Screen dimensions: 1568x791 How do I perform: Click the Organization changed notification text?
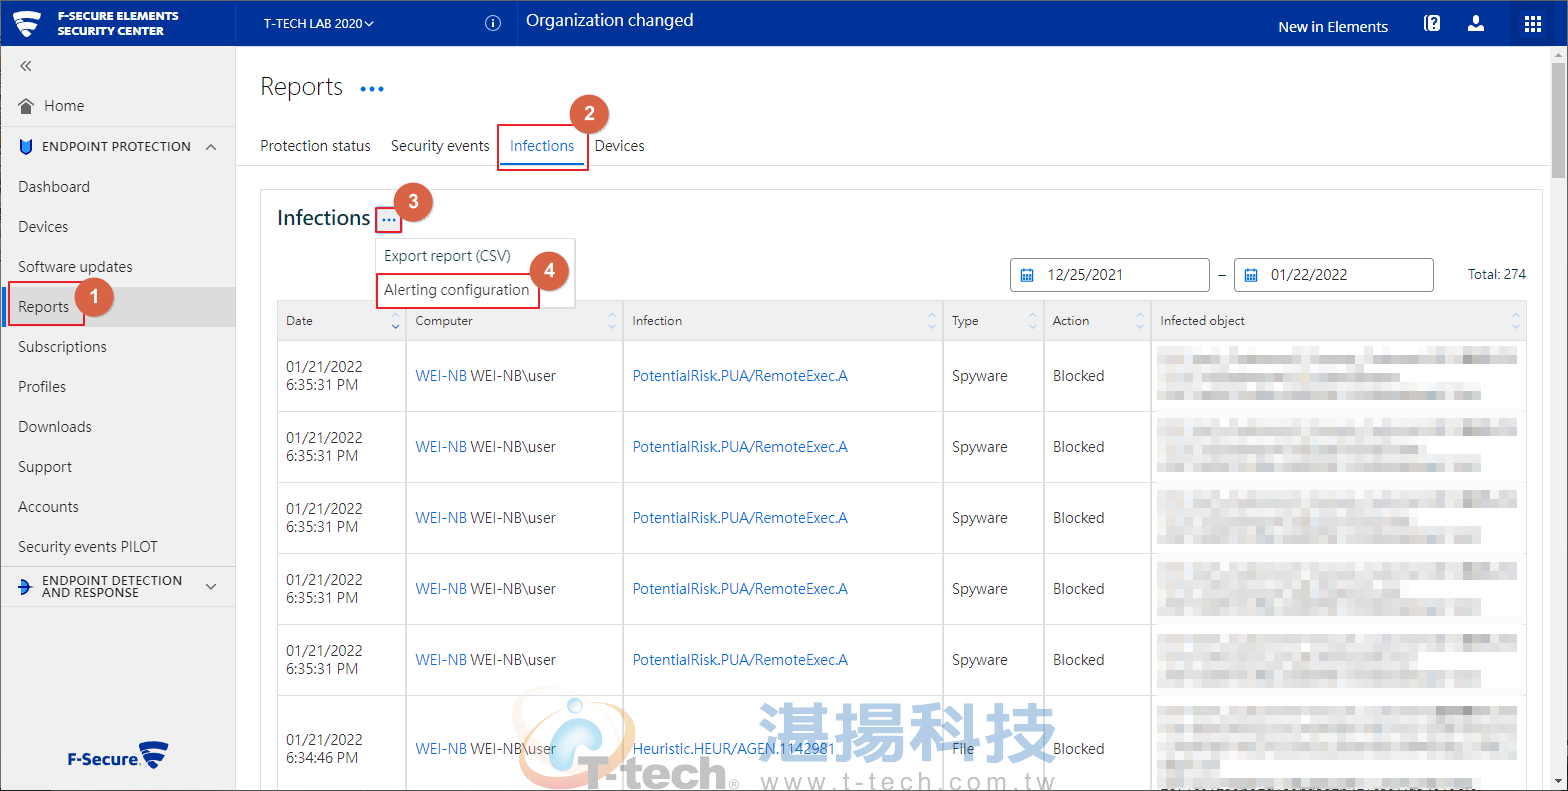coord(610,21)
